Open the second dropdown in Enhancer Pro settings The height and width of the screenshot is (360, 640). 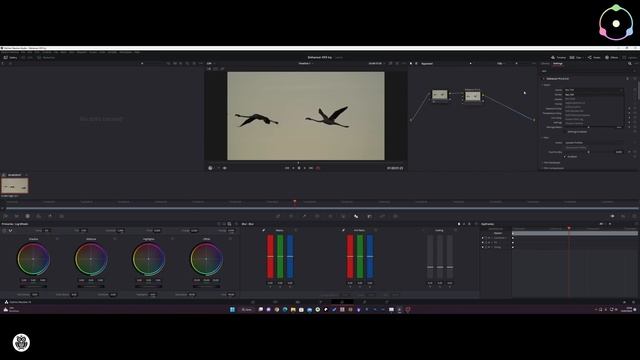593,95
